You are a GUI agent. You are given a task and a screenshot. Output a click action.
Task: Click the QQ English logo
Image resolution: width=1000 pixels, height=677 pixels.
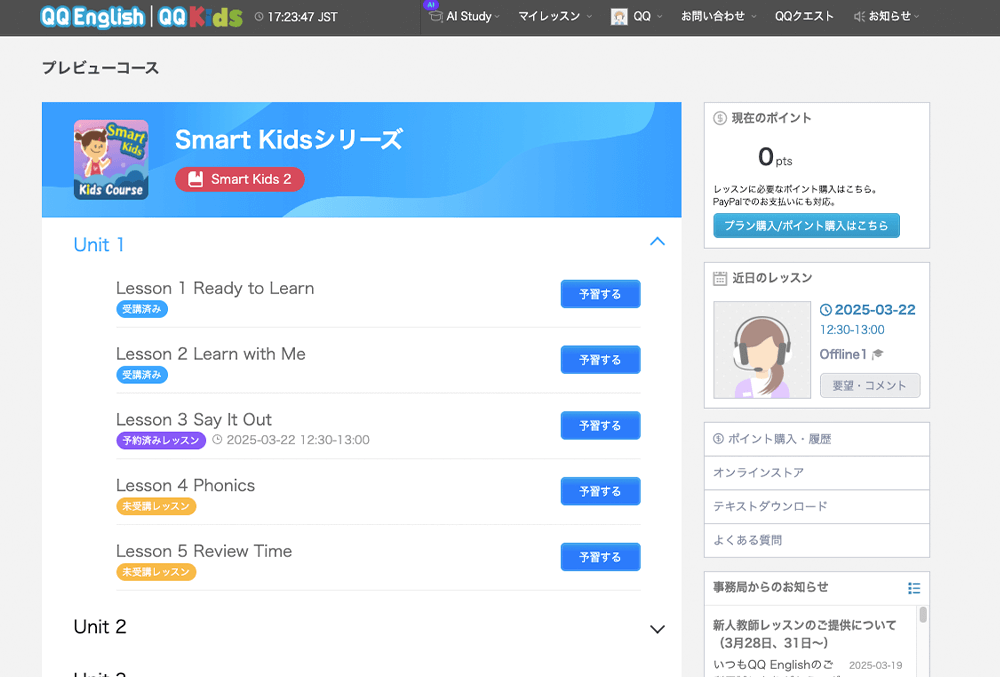tap(92, 17)
